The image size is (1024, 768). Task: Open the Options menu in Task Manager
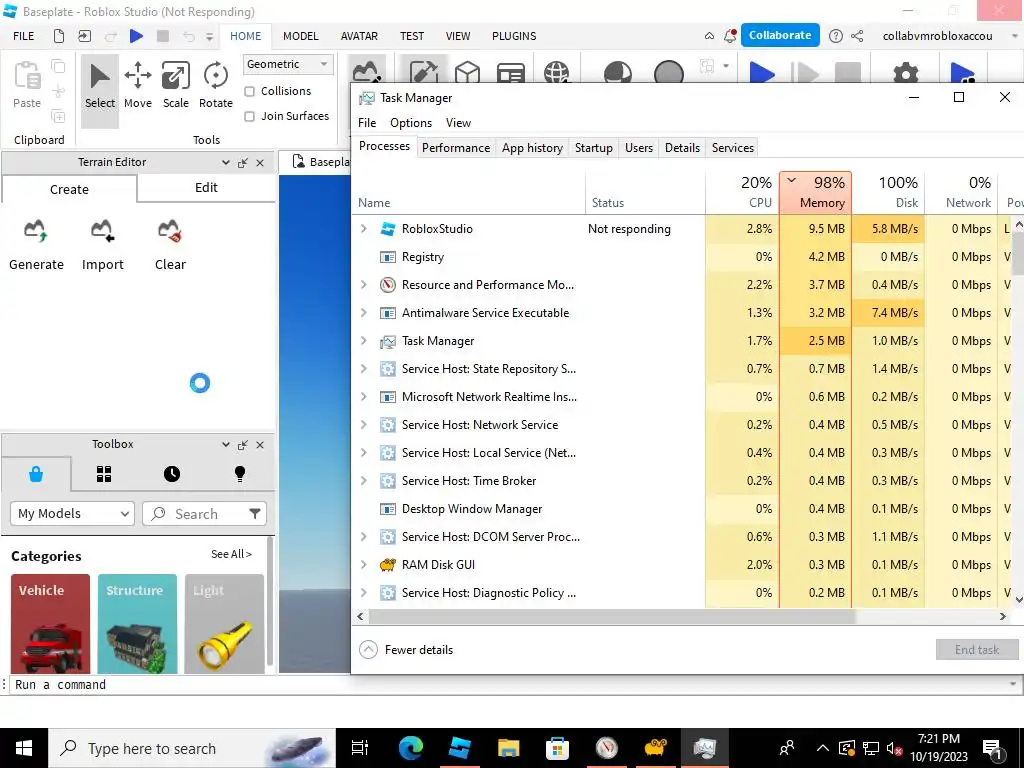tap(411, 123)
